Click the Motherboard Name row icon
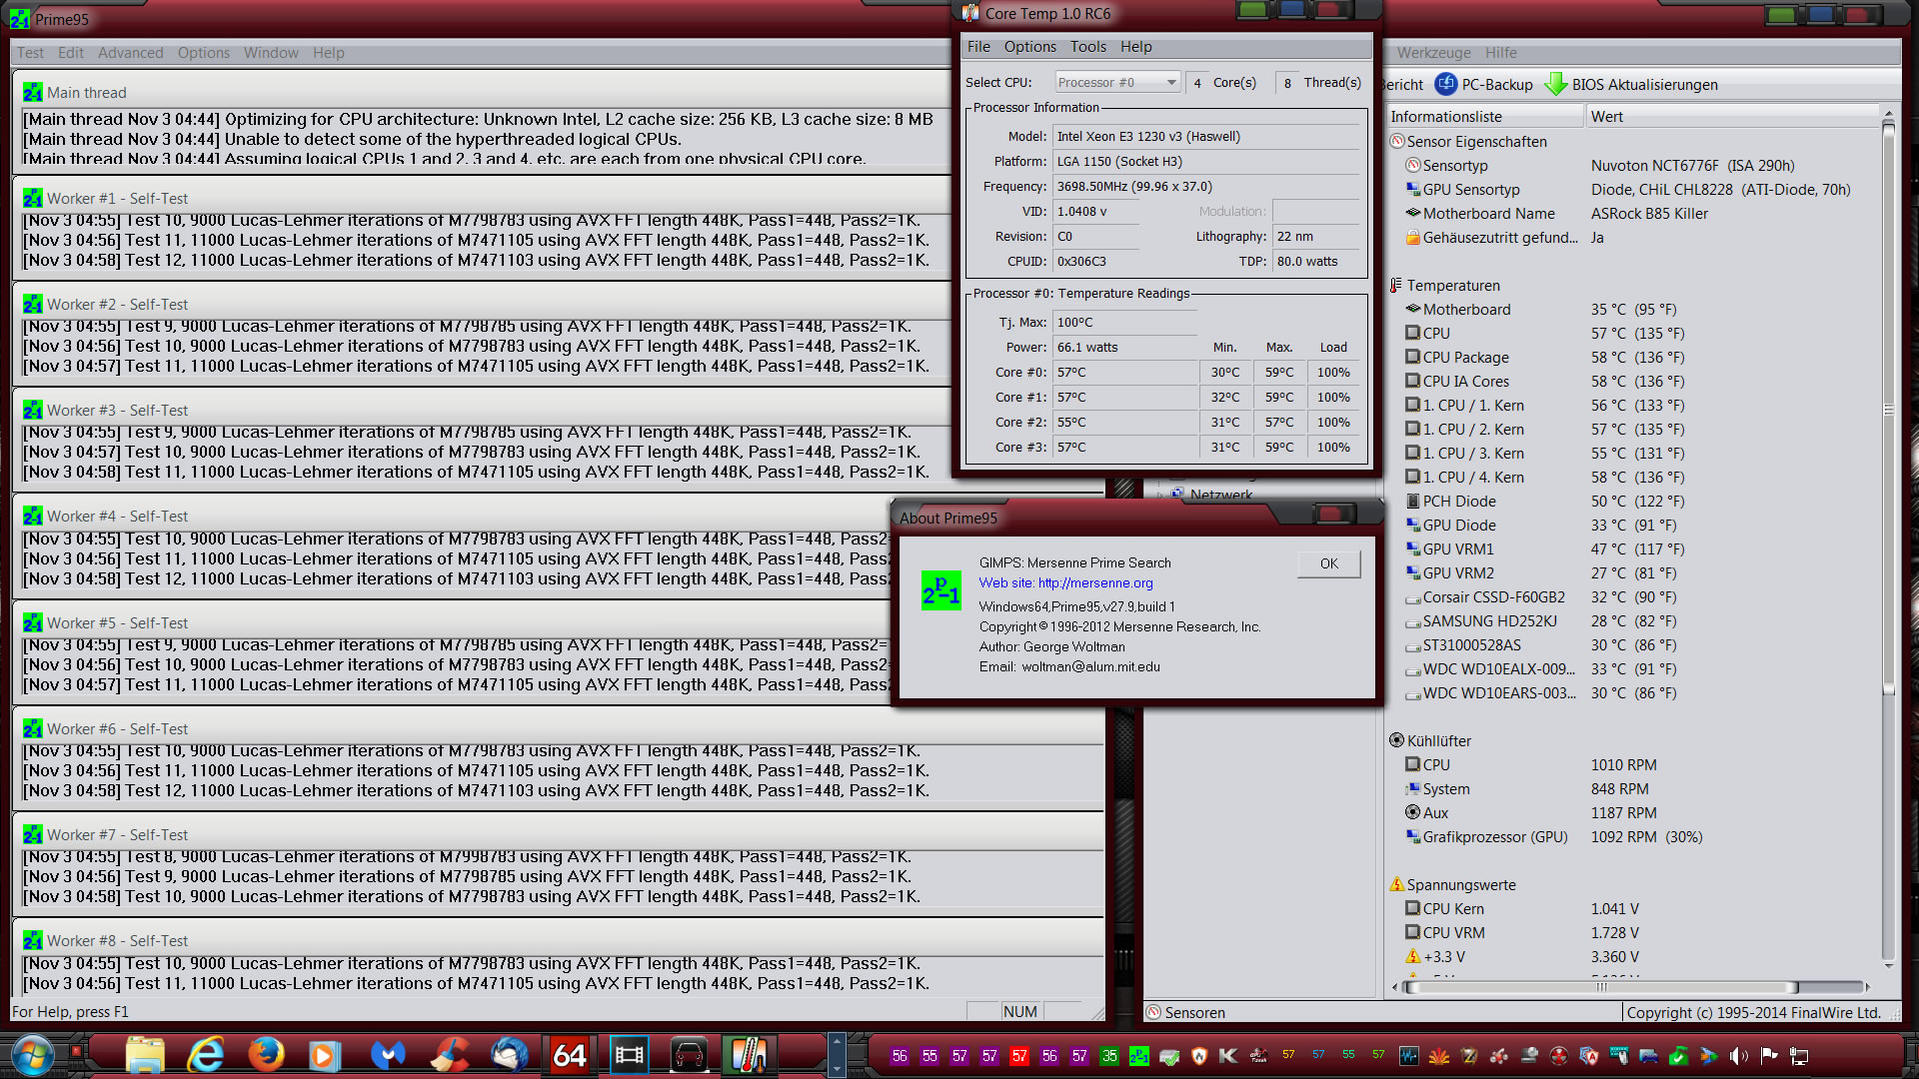The width and height of the screenshot is (1919, 1079). [1413, 213]
